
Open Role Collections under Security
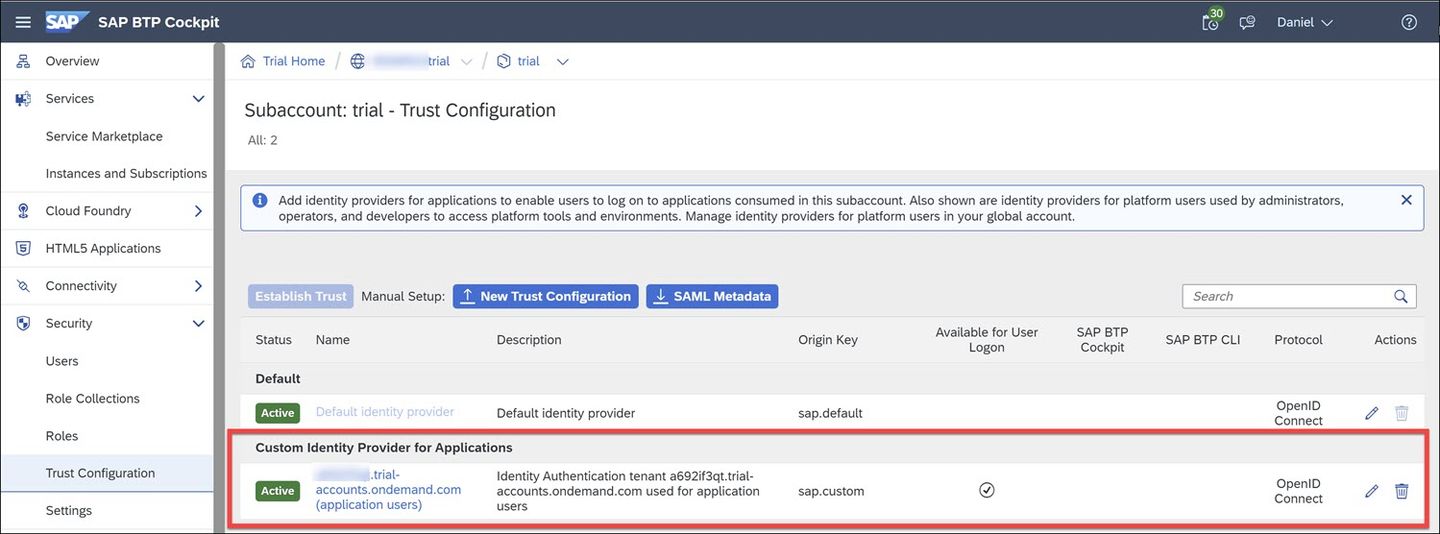(x=93, y=398)
